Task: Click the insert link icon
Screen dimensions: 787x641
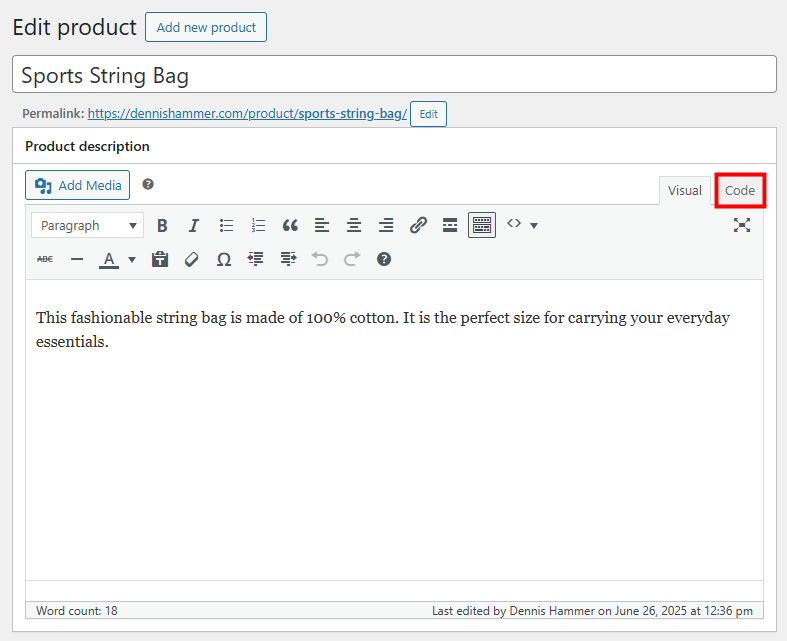Action: (418, 226)
